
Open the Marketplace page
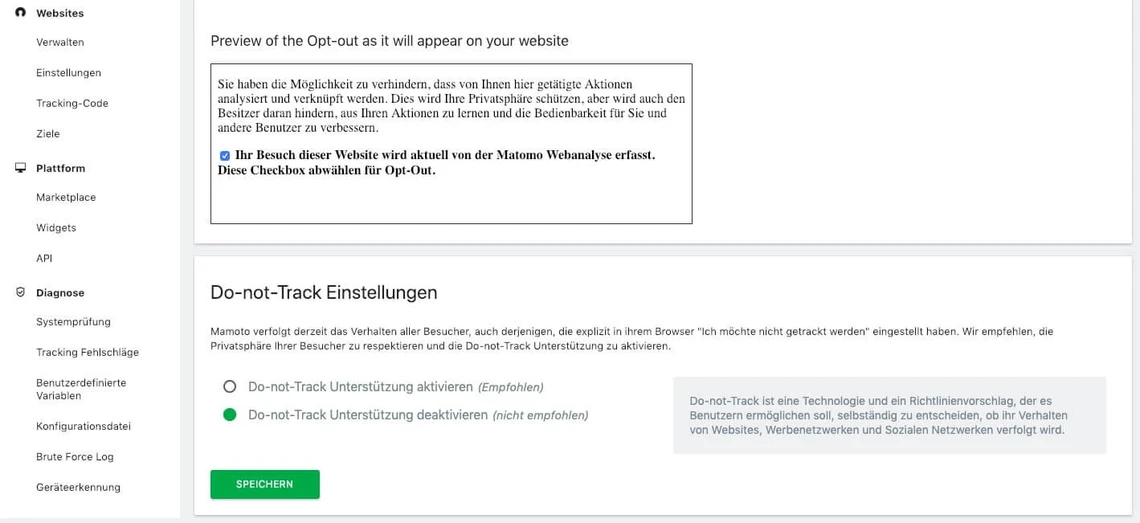(66, 197)
